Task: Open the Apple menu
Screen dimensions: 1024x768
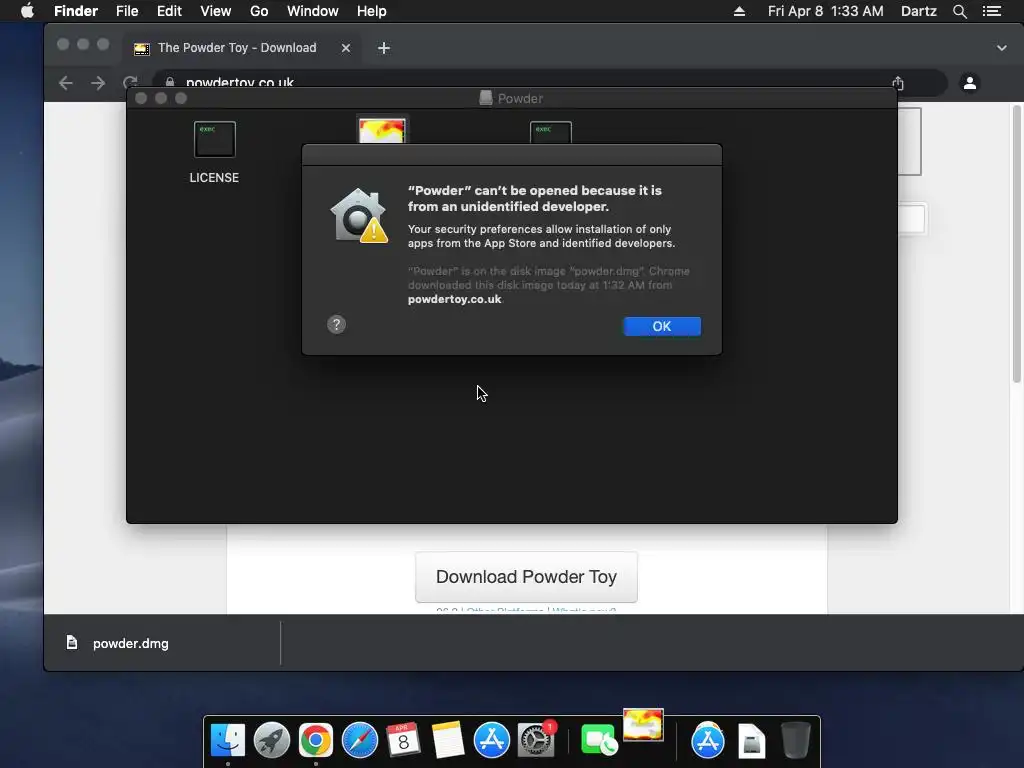Action: pyautogui.click(x=27, y=11)
